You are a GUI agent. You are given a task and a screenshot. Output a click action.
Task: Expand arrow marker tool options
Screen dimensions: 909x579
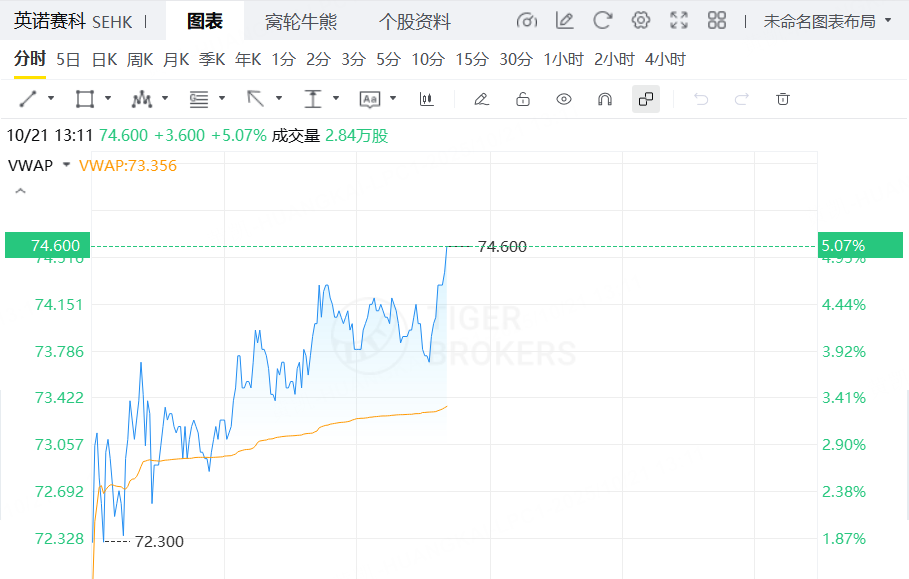(x=279, y=99)
